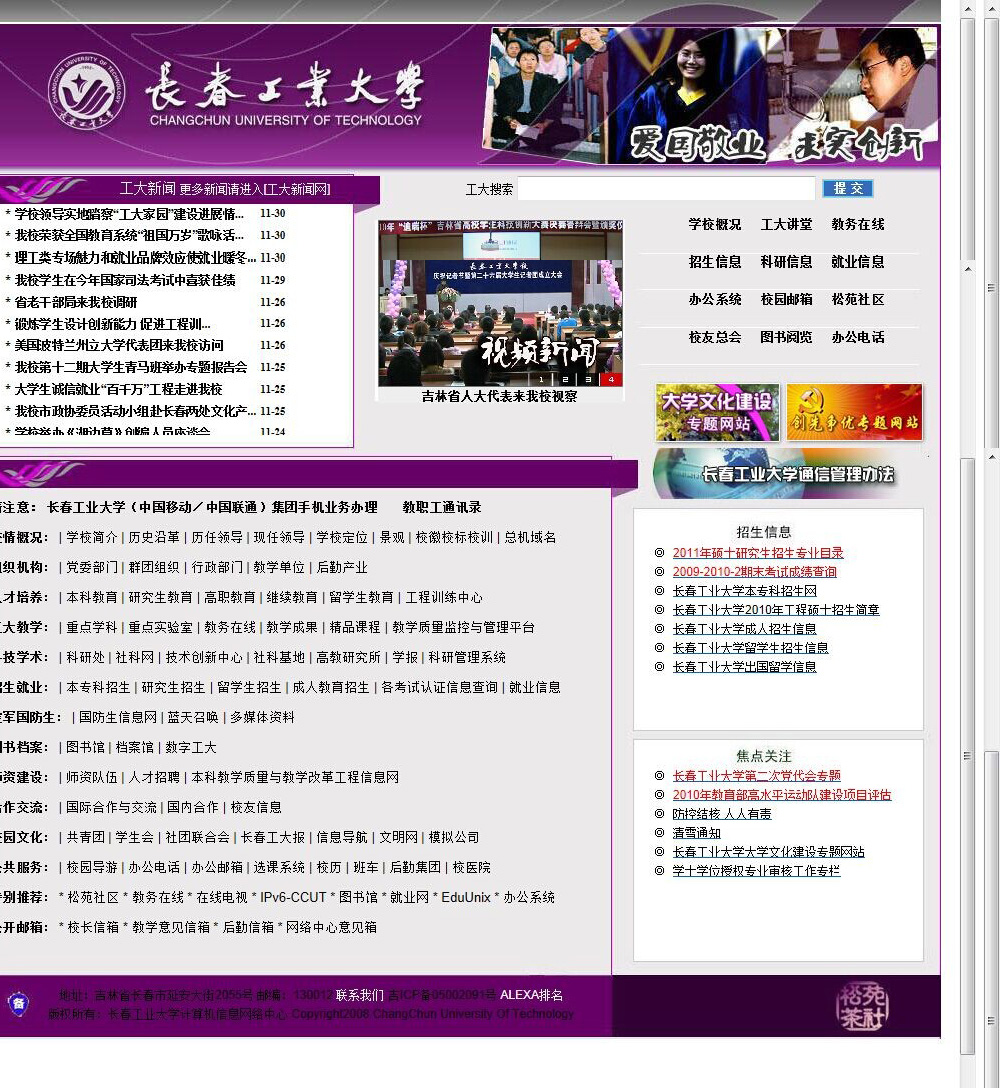Click the police record badge icon in footer
1000x1088 pixels.
[18, 1004]
